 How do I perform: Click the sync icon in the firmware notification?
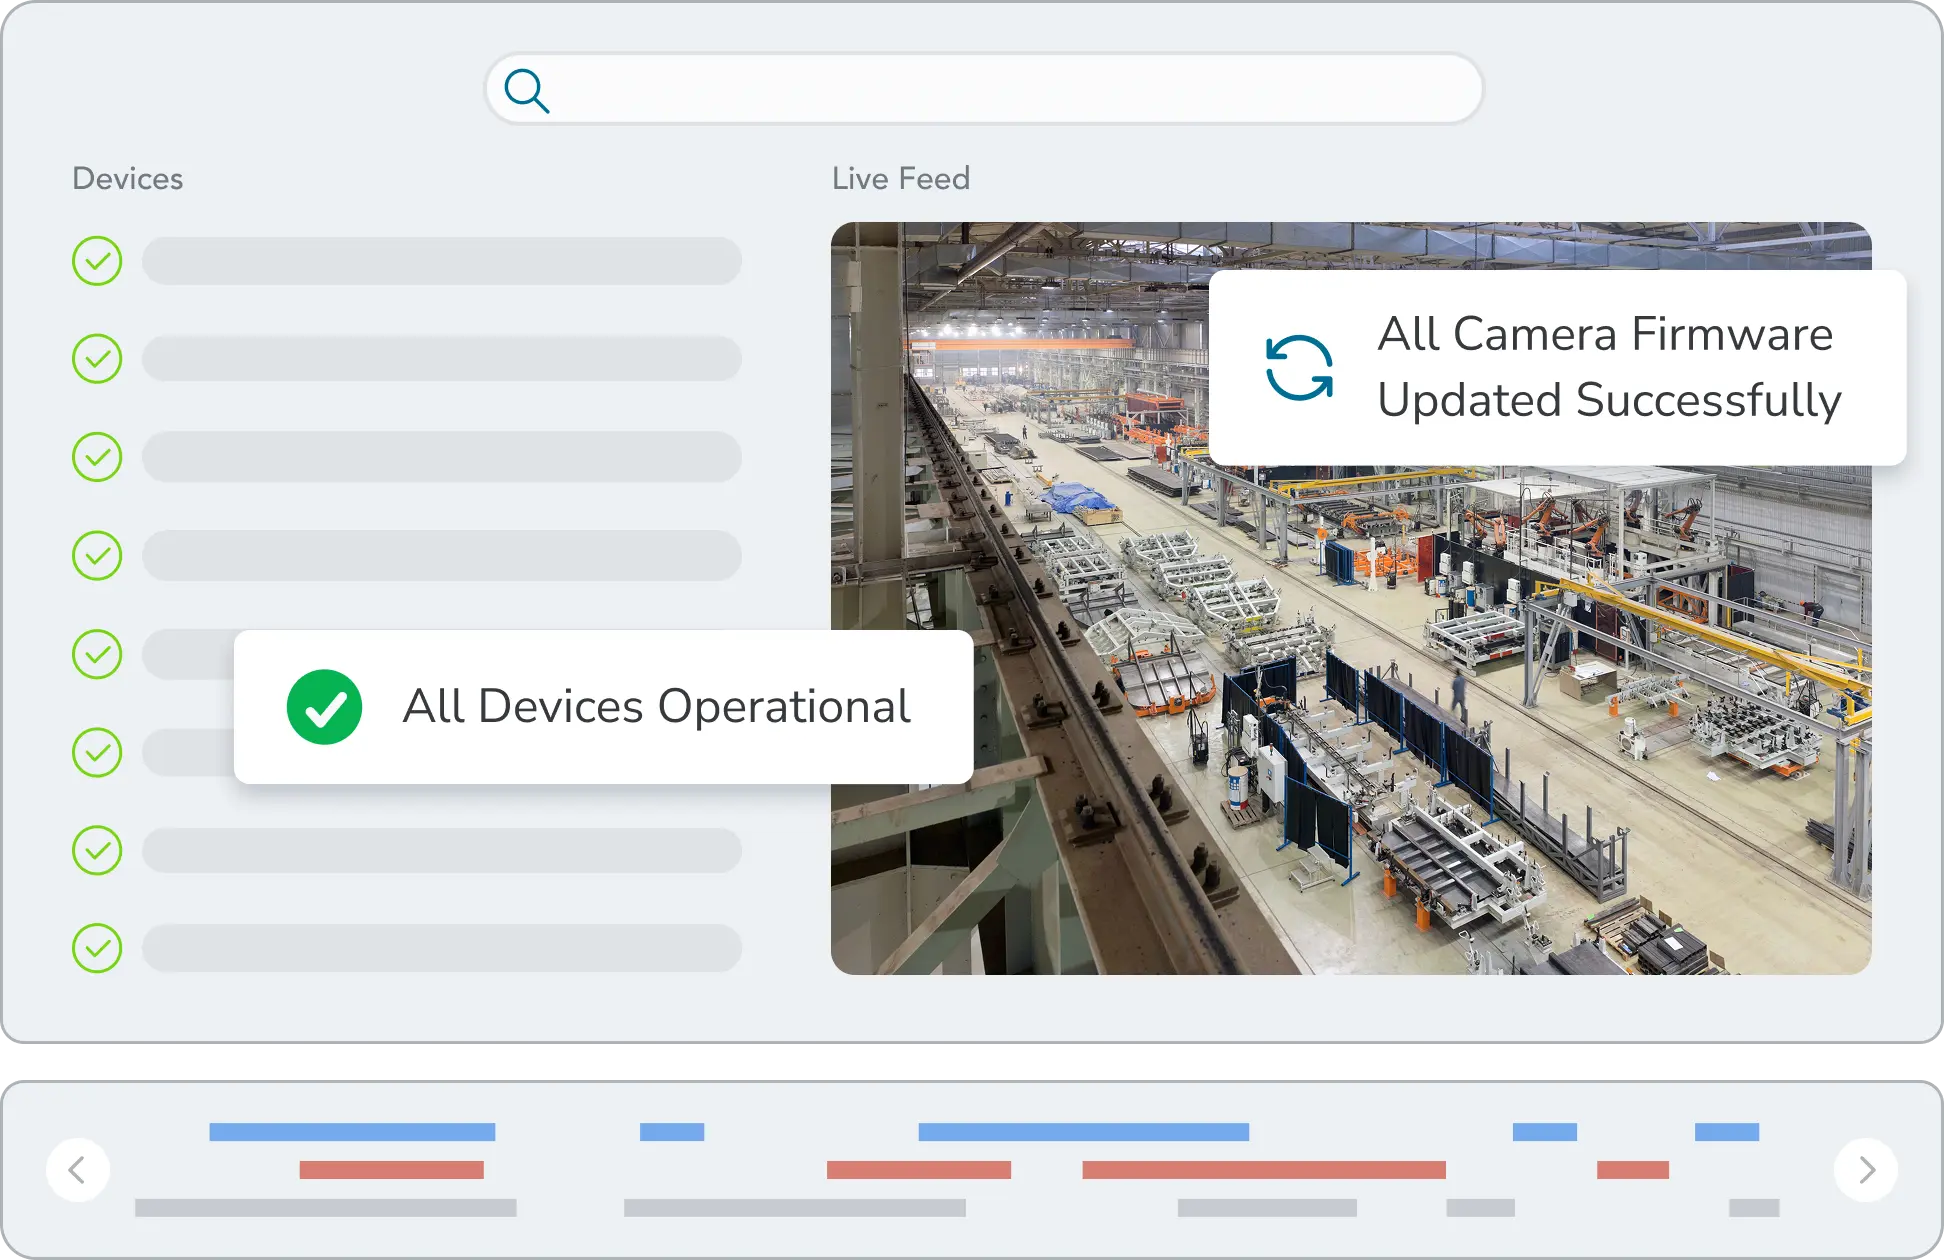[x=1299, y=369]
